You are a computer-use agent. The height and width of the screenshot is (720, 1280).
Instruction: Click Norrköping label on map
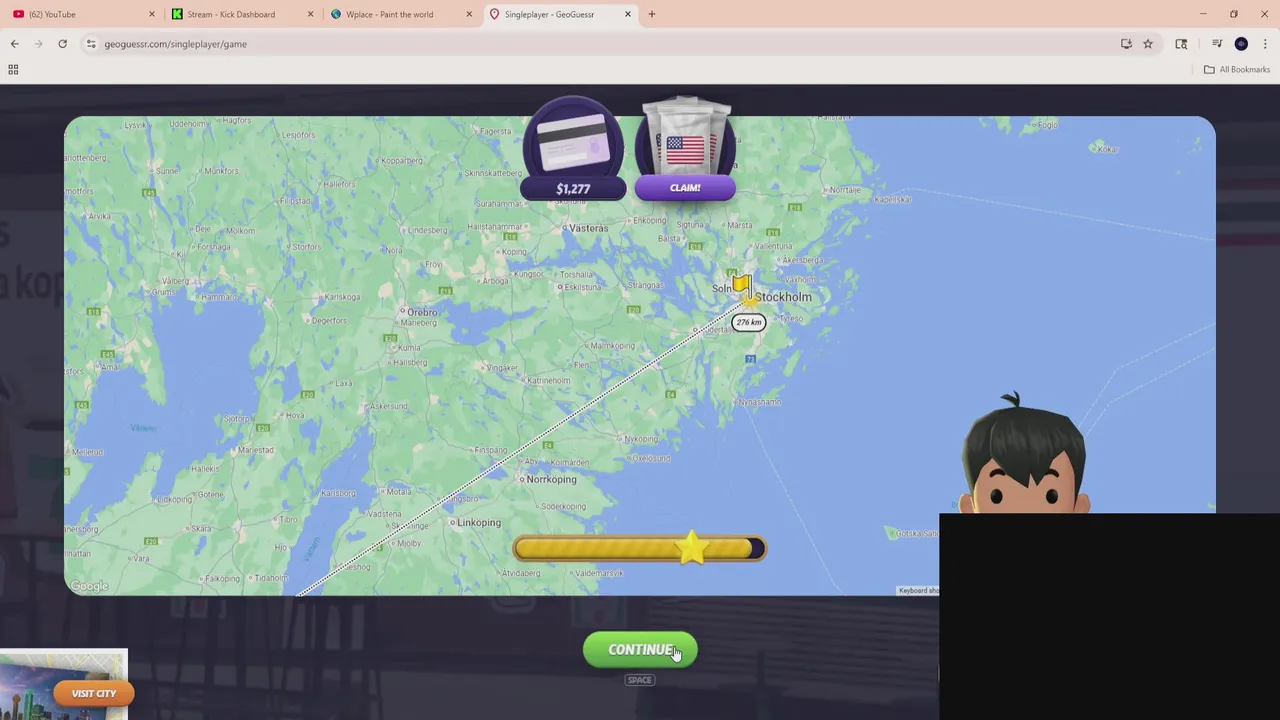tap(551, 479)
